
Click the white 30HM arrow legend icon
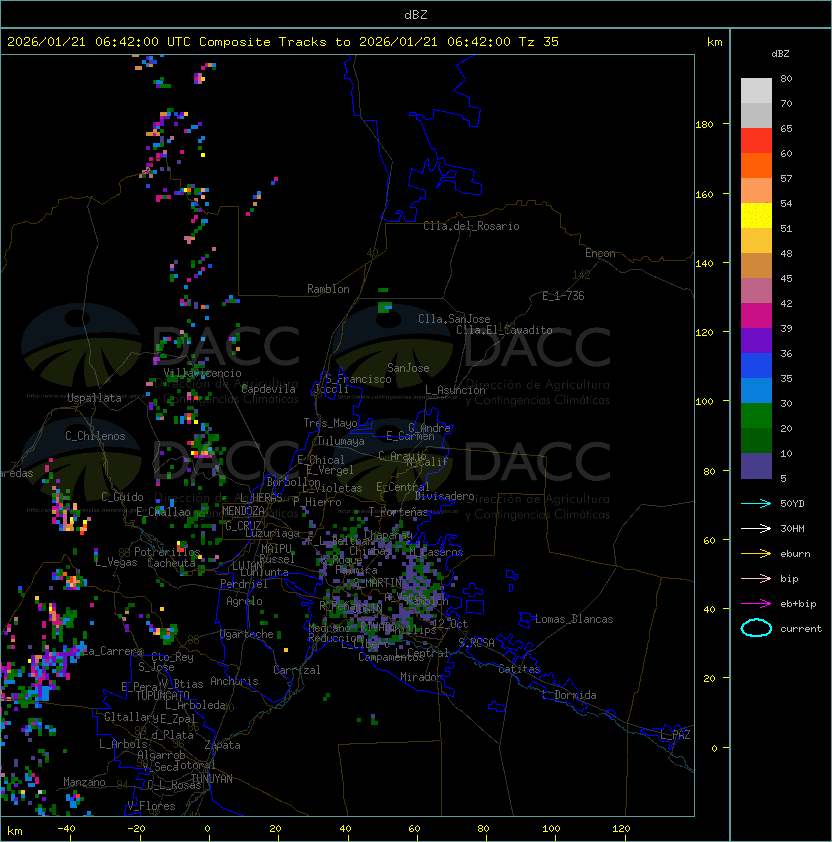pyautogui.click(x=756, y=528)
